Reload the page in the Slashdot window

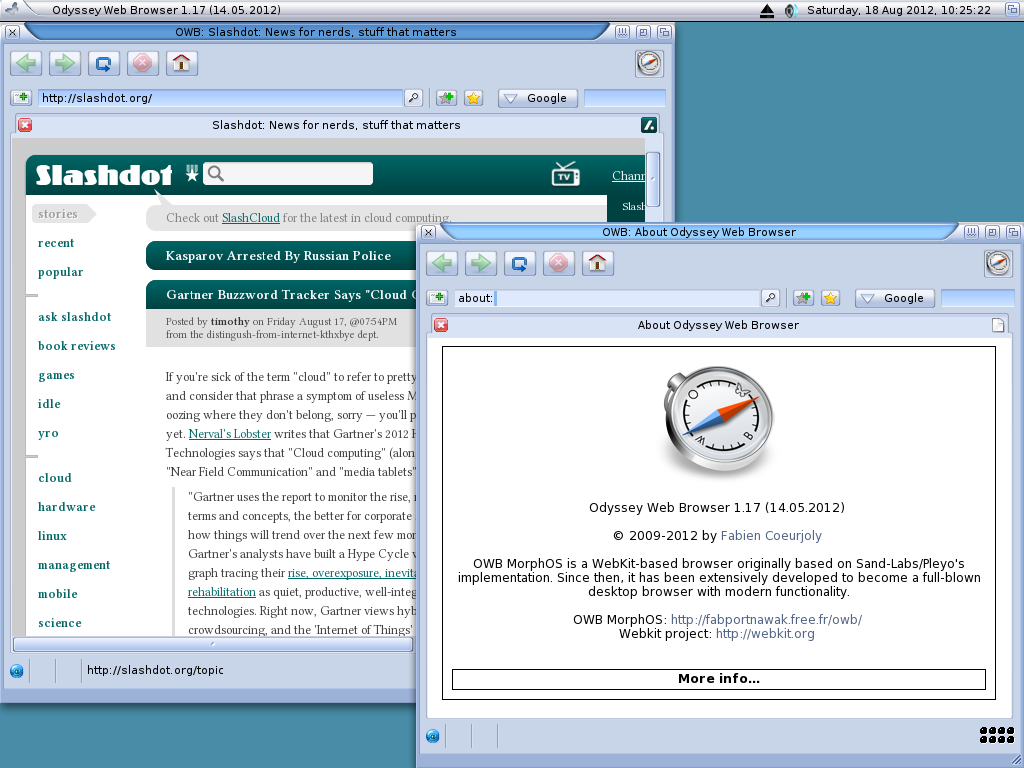coord(104,63)
